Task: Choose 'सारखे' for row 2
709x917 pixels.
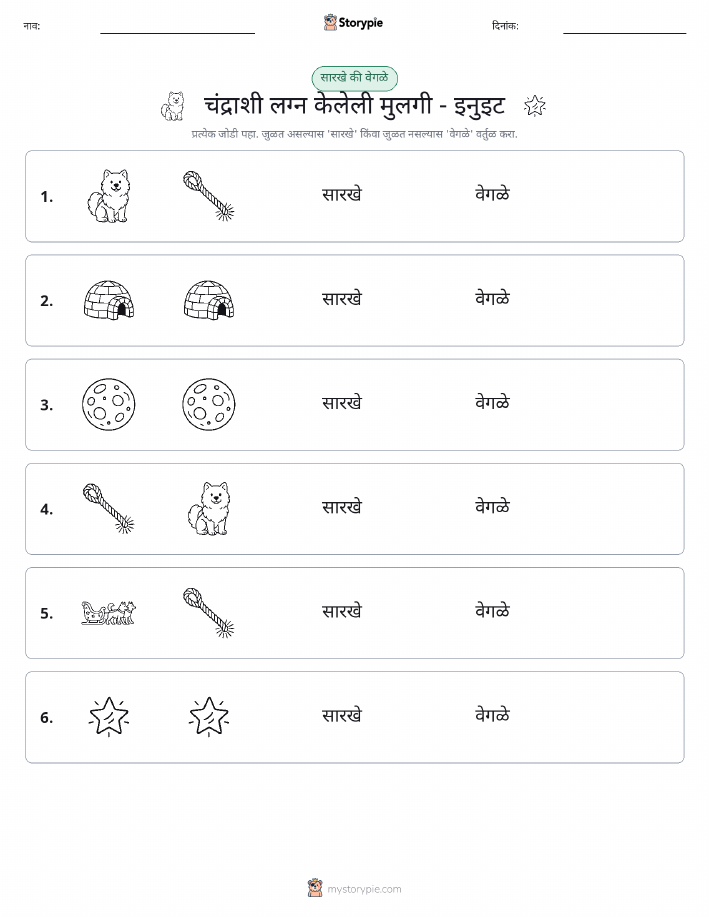Action: 342,299
